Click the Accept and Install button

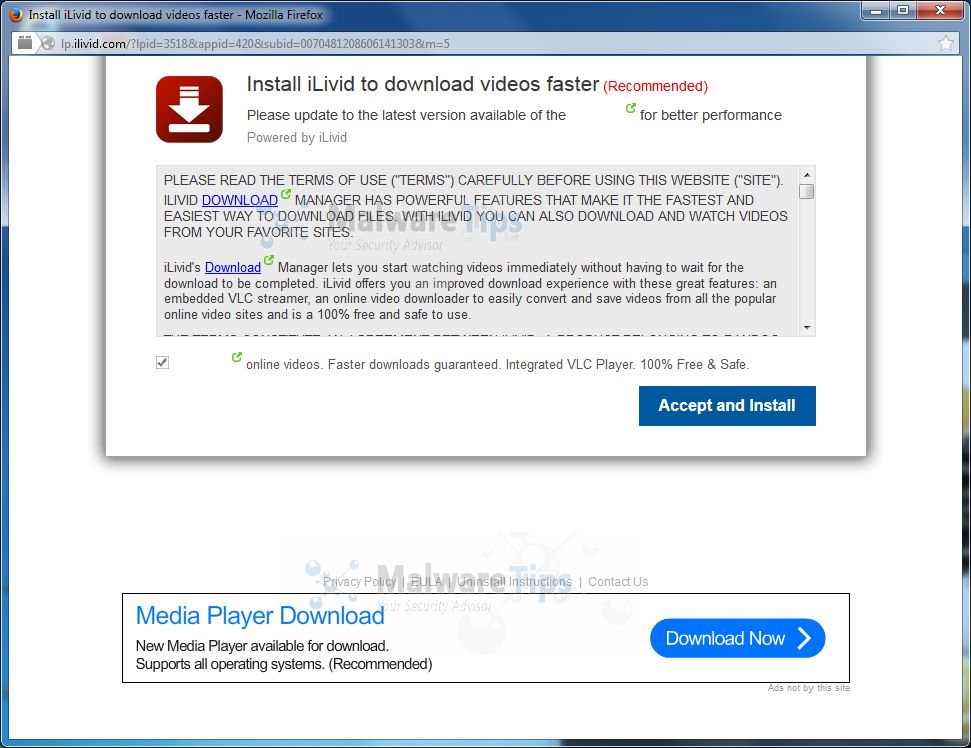click(727, 406)
